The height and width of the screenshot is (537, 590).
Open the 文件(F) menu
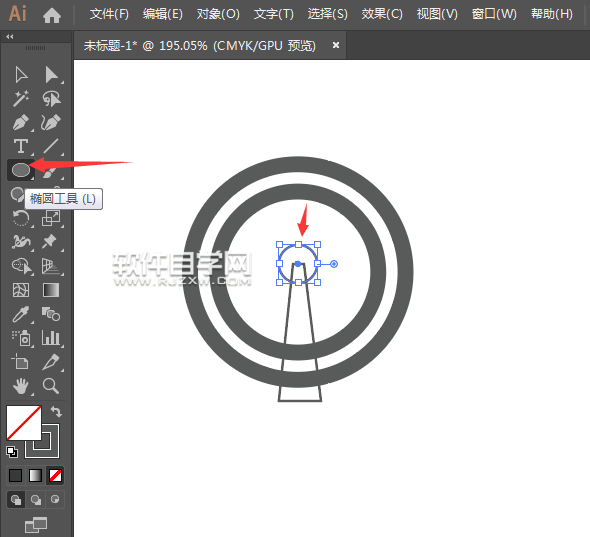pyautogui.click(x=109, y=14)
